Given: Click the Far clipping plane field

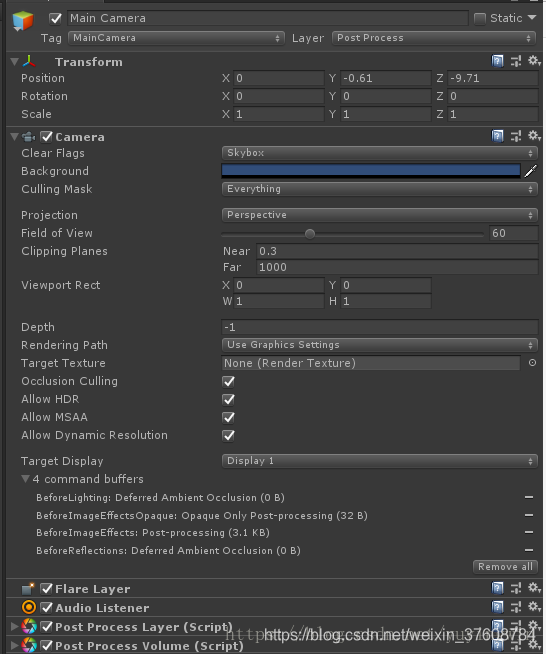Looking at the screenshot, I should [397, 267].
